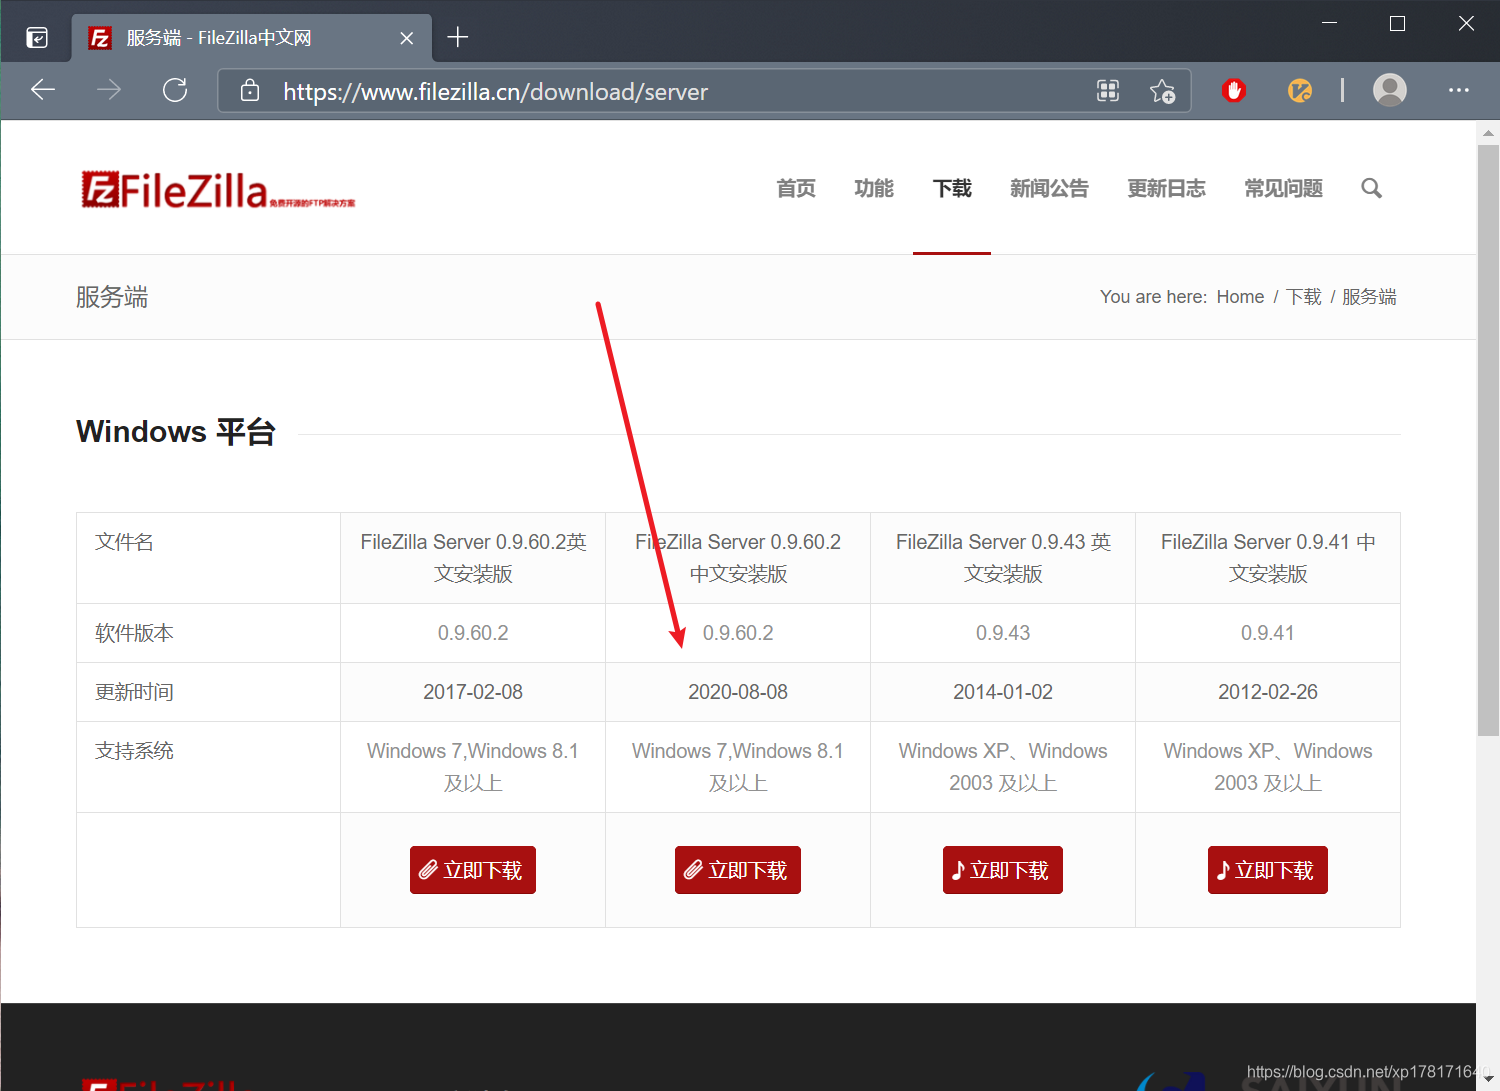Add page to favorites via the star icon
The image size is (1500, 1091).
(x=1163, y=90)
